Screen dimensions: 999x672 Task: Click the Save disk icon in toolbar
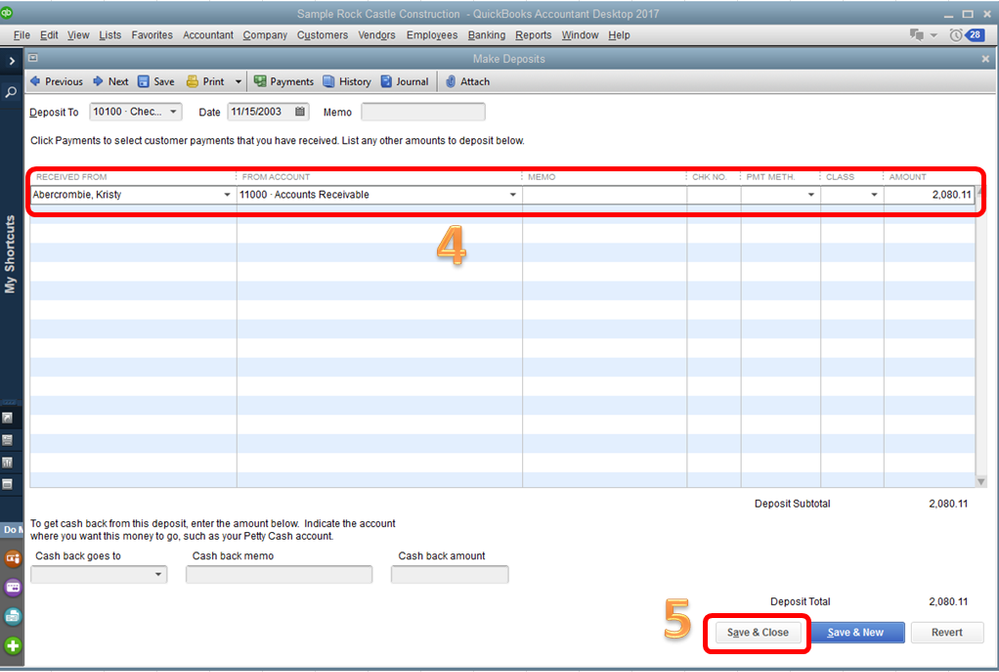(x=143, y=82)
